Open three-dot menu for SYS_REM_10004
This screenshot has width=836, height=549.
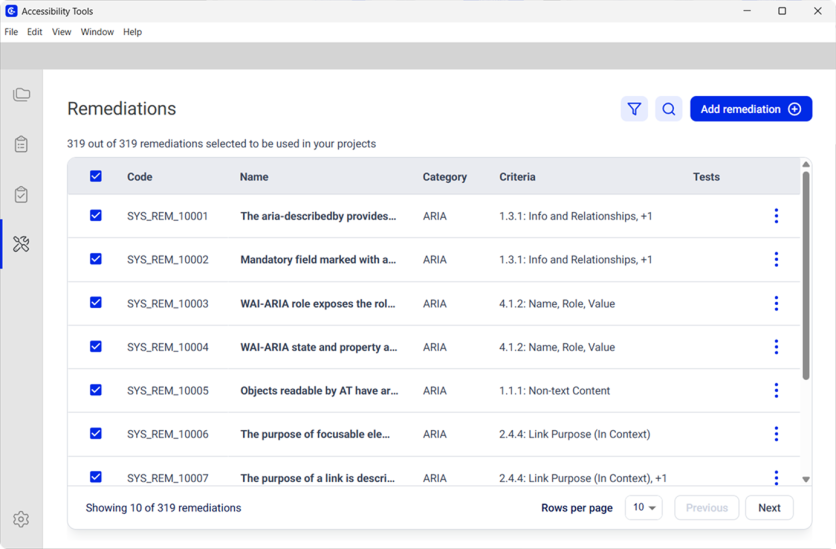coord(776,347)
